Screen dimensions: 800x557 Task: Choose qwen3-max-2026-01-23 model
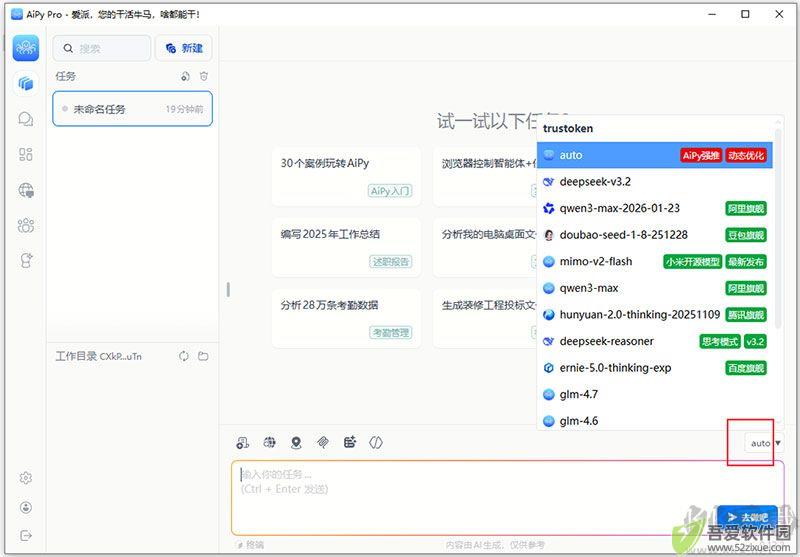[x=655, y=208]
